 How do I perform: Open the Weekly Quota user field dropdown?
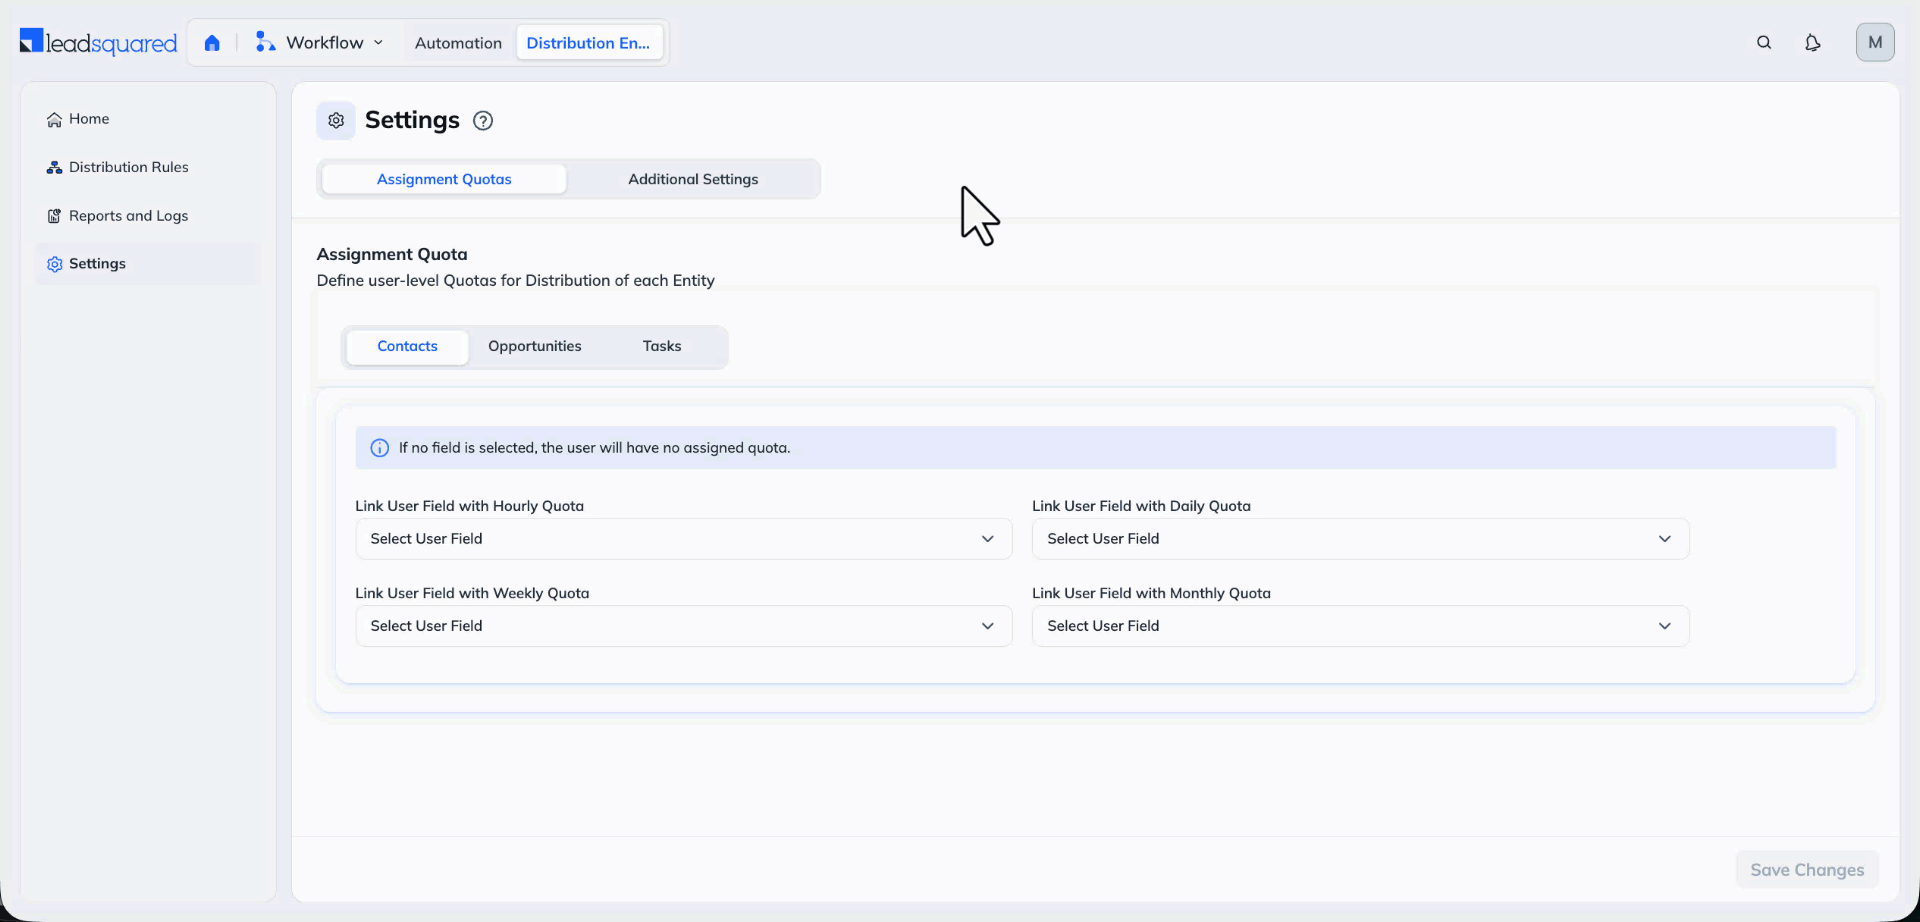click(684, 626)
